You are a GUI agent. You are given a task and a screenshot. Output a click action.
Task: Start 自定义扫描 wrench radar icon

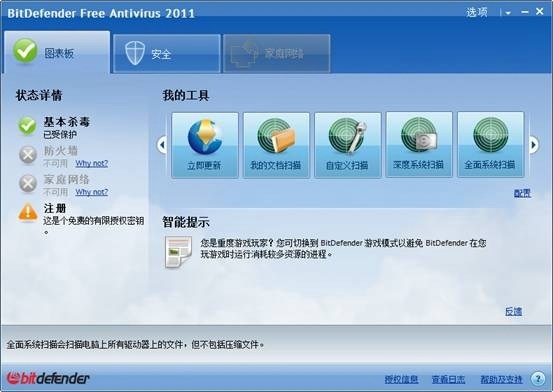point(348,137)
